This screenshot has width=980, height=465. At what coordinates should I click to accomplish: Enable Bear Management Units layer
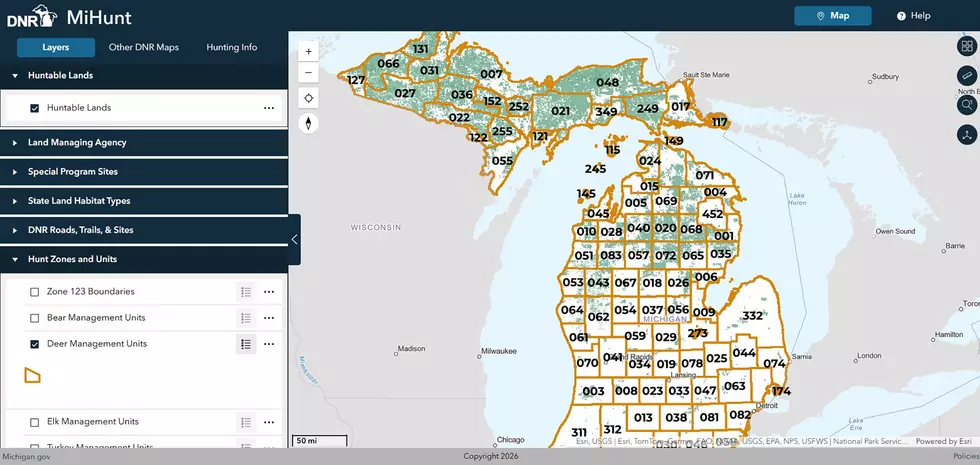click(x=34, y=318)
